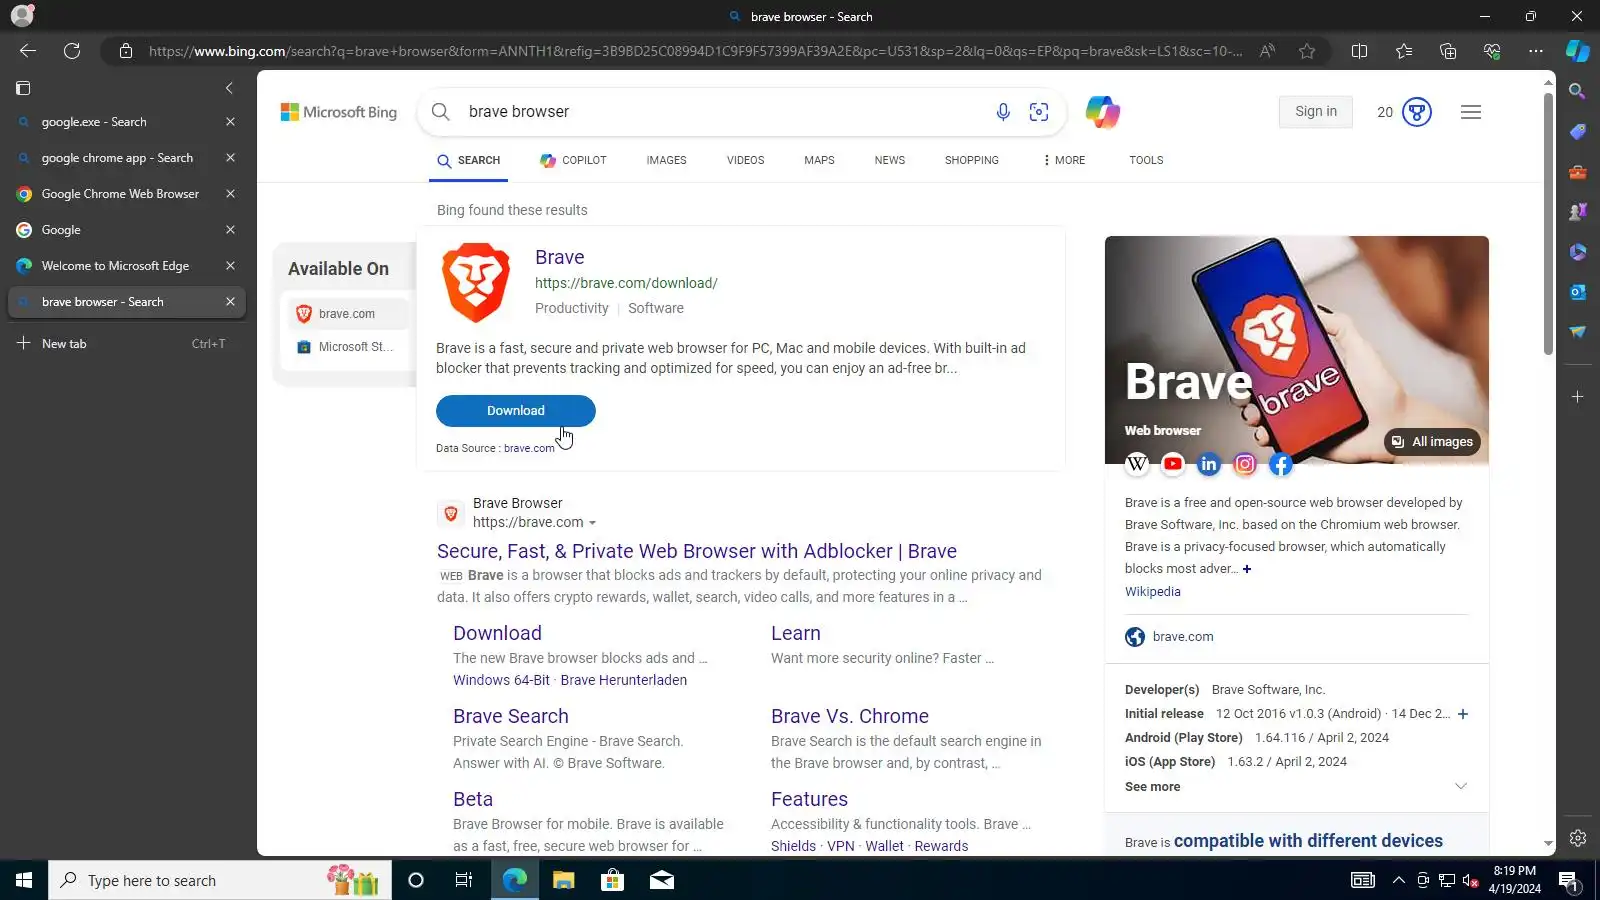
Task: Search using an image icon
Action: [1039, 112]
